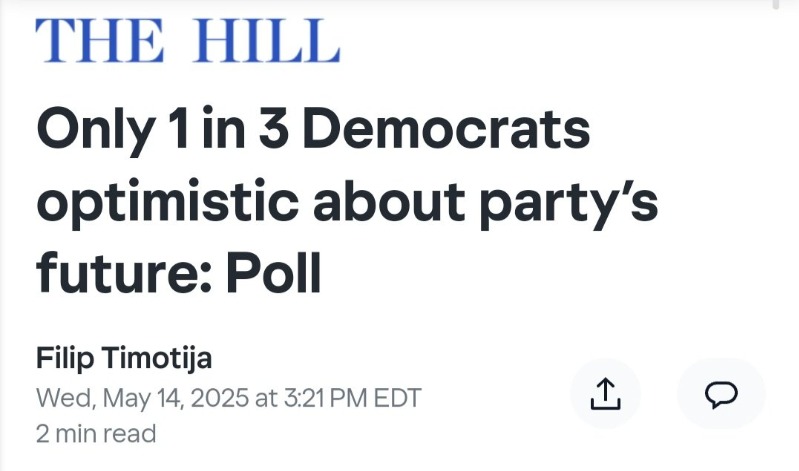Screen dimensions: 799x471
Task: Open comments via speech bubble icon
Action: click(720, 395)
